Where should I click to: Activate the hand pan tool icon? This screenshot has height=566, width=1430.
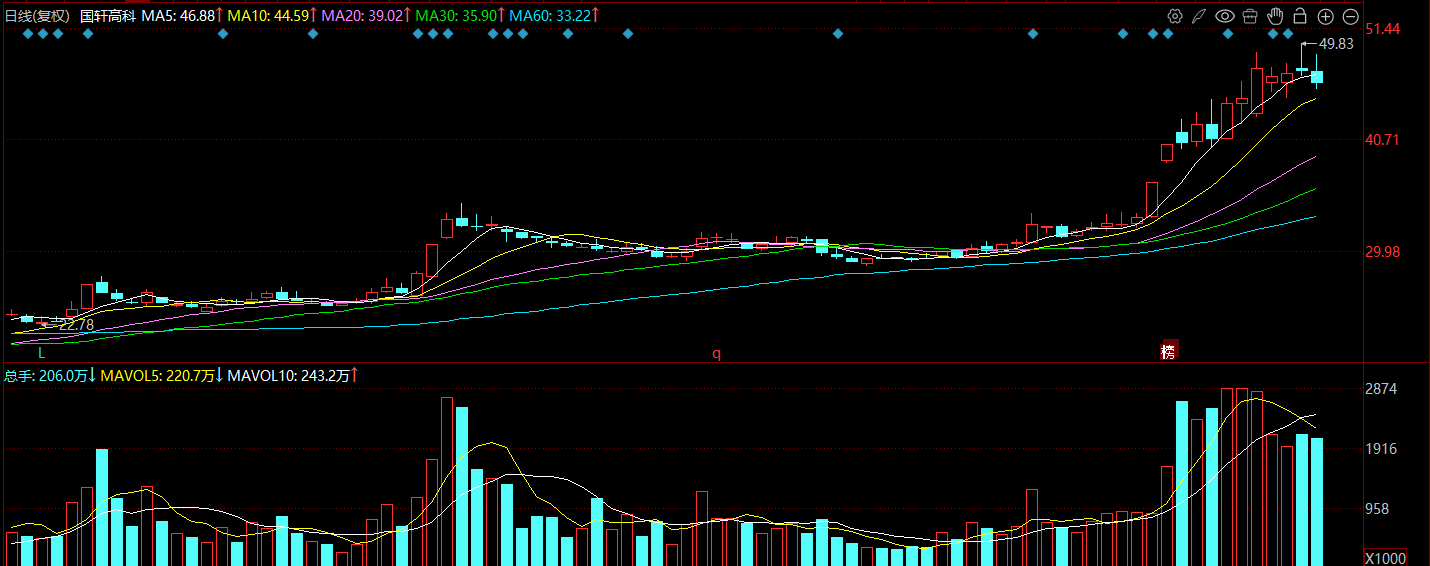[1275, 16]
